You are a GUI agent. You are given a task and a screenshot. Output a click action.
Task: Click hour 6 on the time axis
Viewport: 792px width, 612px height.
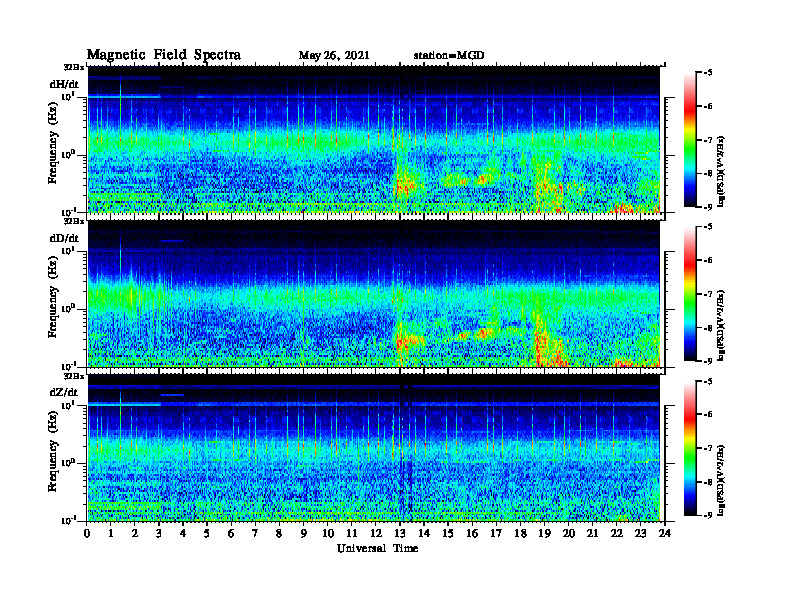click(231, 533)
